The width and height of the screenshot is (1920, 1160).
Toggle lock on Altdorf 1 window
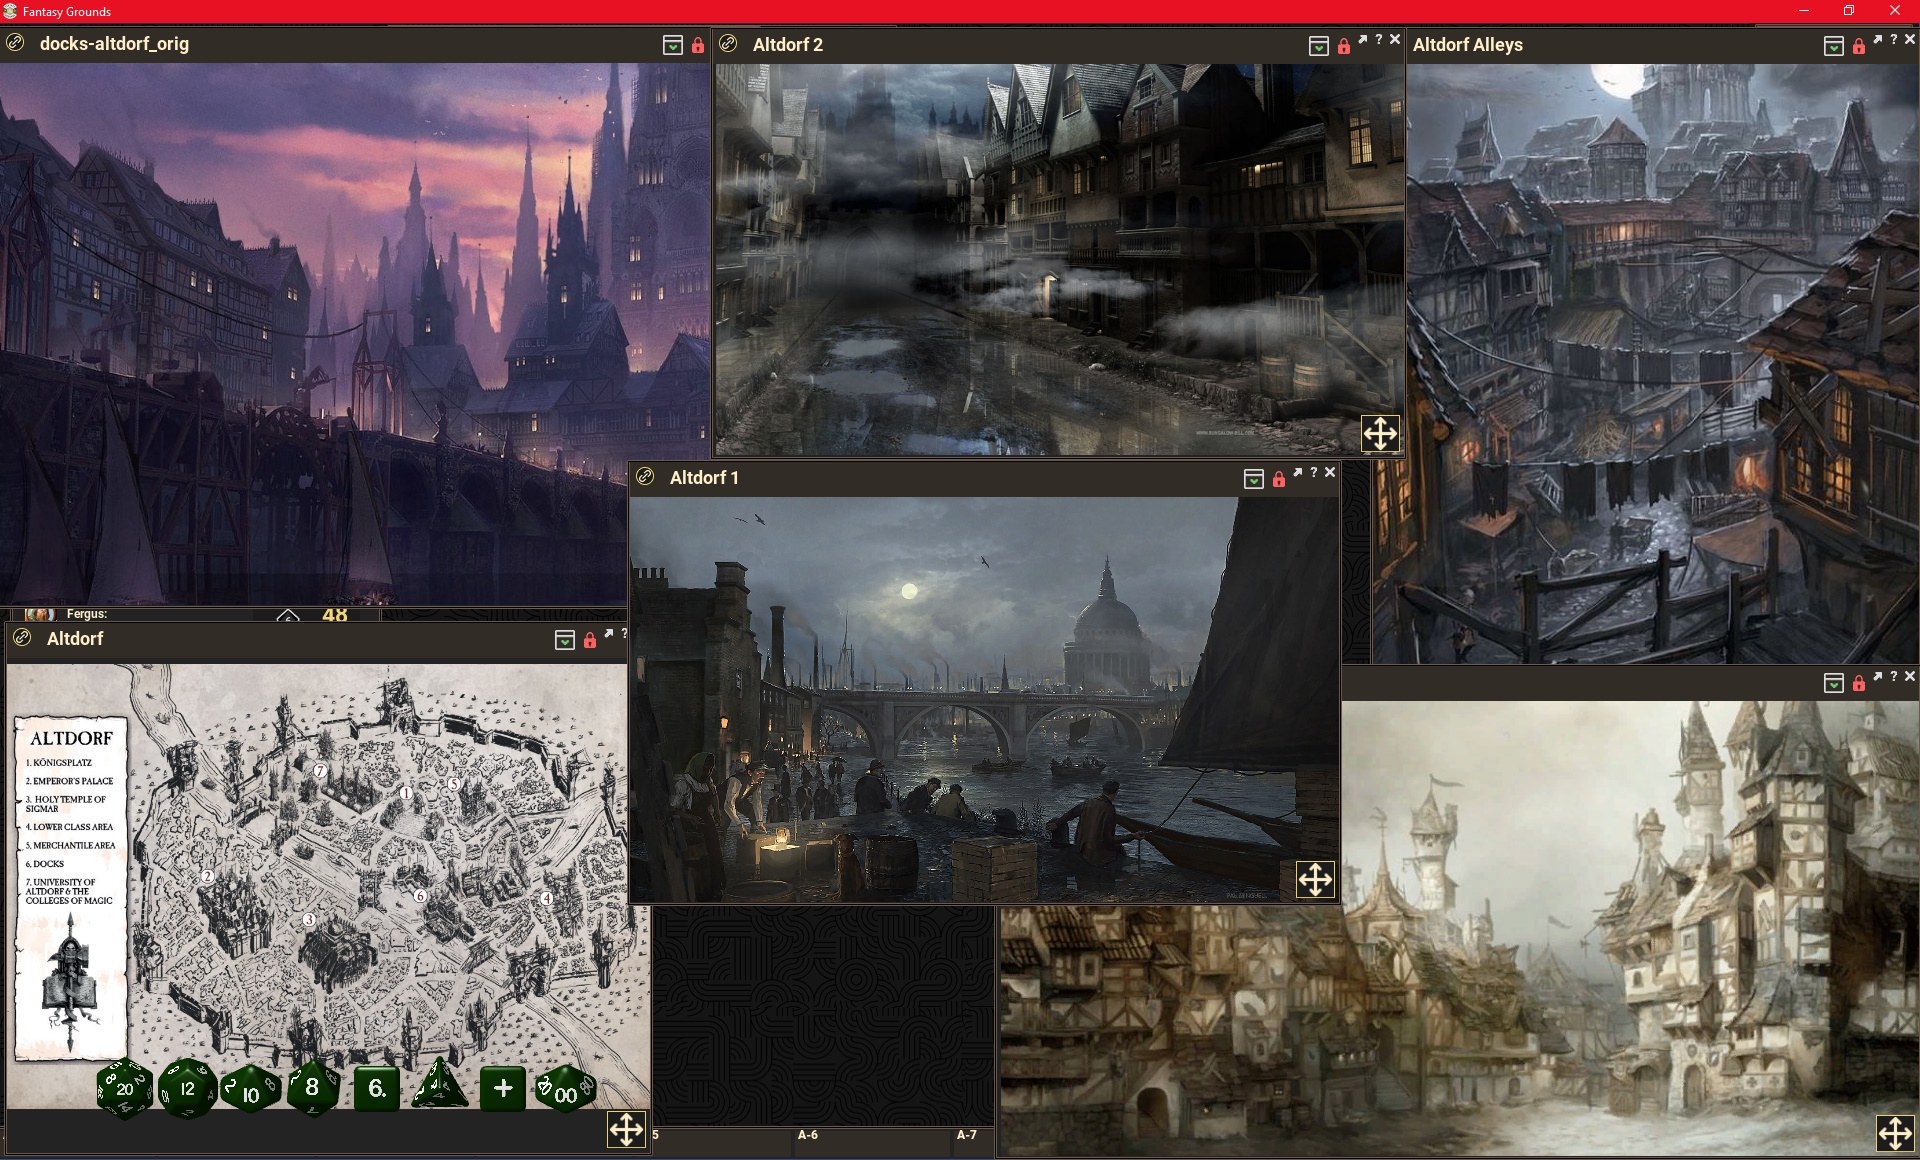[x=1278, y=479]
